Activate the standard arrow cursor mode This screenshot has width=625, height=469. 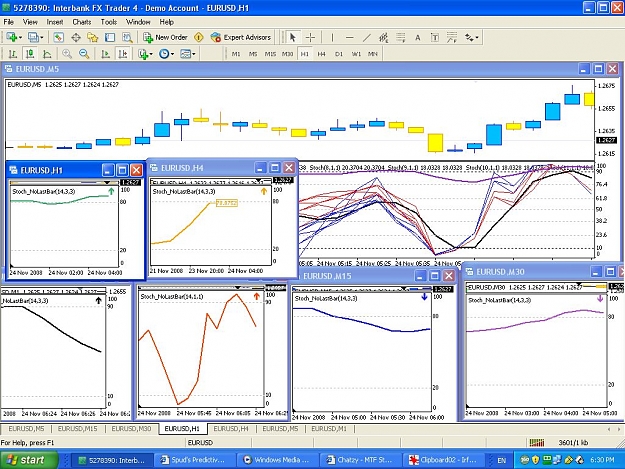(x=293, y=37)
